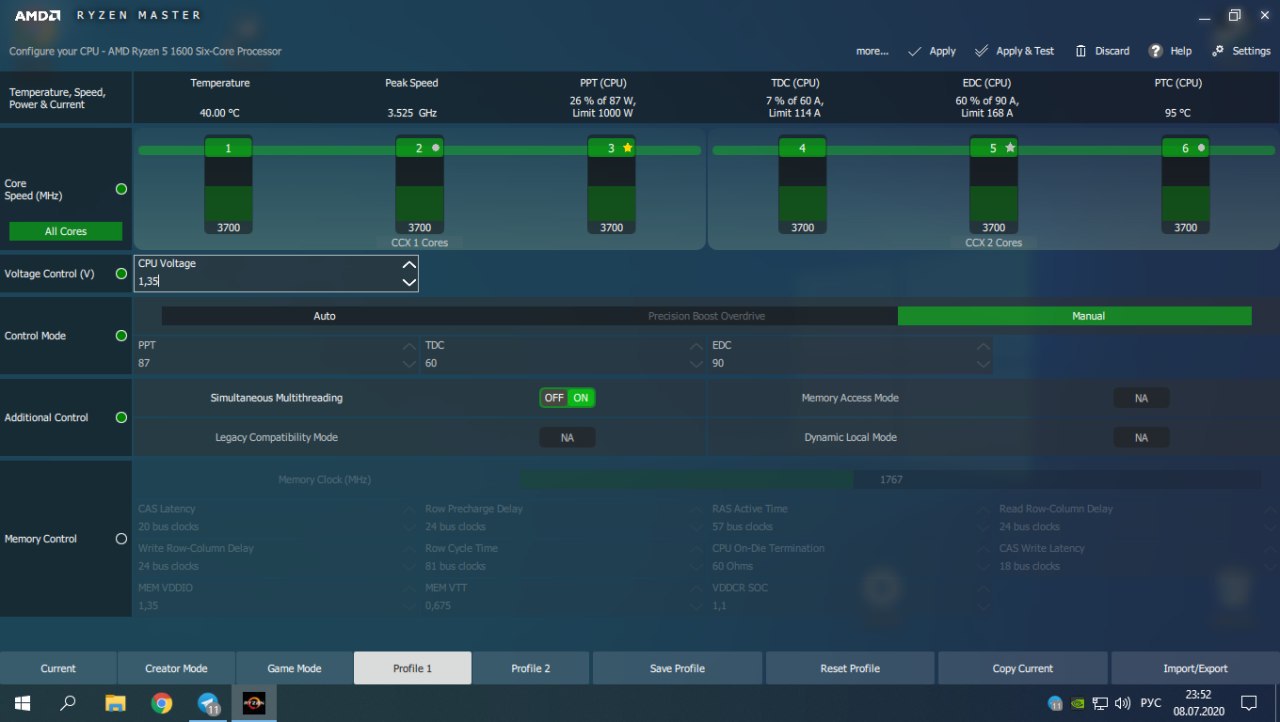Click the Apply & Test button
This screenshot has width=1280, height=722.
click(x=1014, y=51)
